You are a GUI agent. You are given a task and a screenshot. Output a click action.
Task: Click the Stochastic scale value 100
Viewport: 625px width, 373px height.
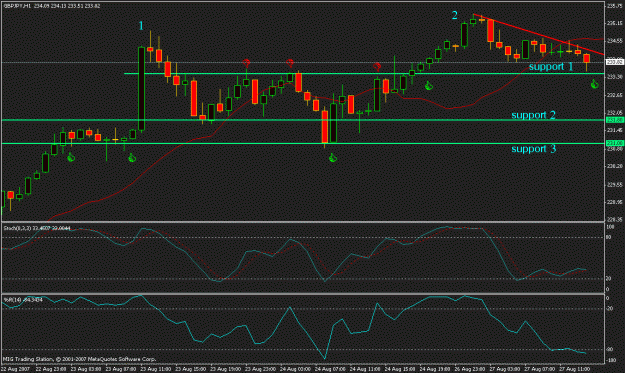pos(610,227)
